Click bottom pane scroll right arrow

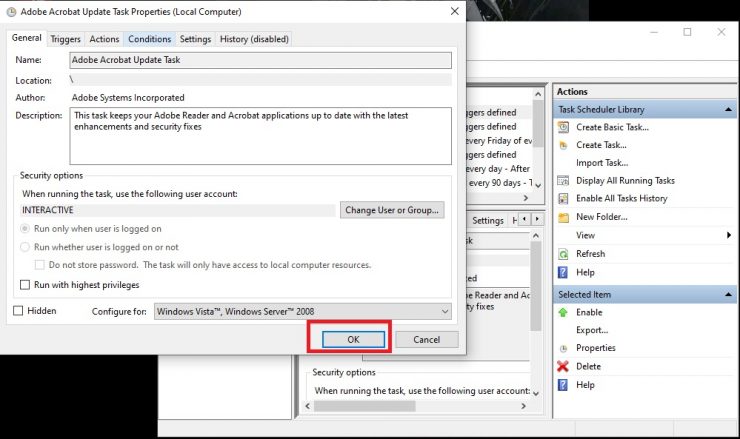523,406
